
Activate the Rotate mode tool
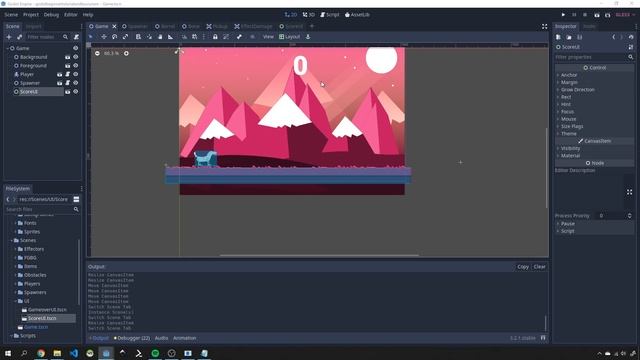pyautogui.click(x=114, y=37)
